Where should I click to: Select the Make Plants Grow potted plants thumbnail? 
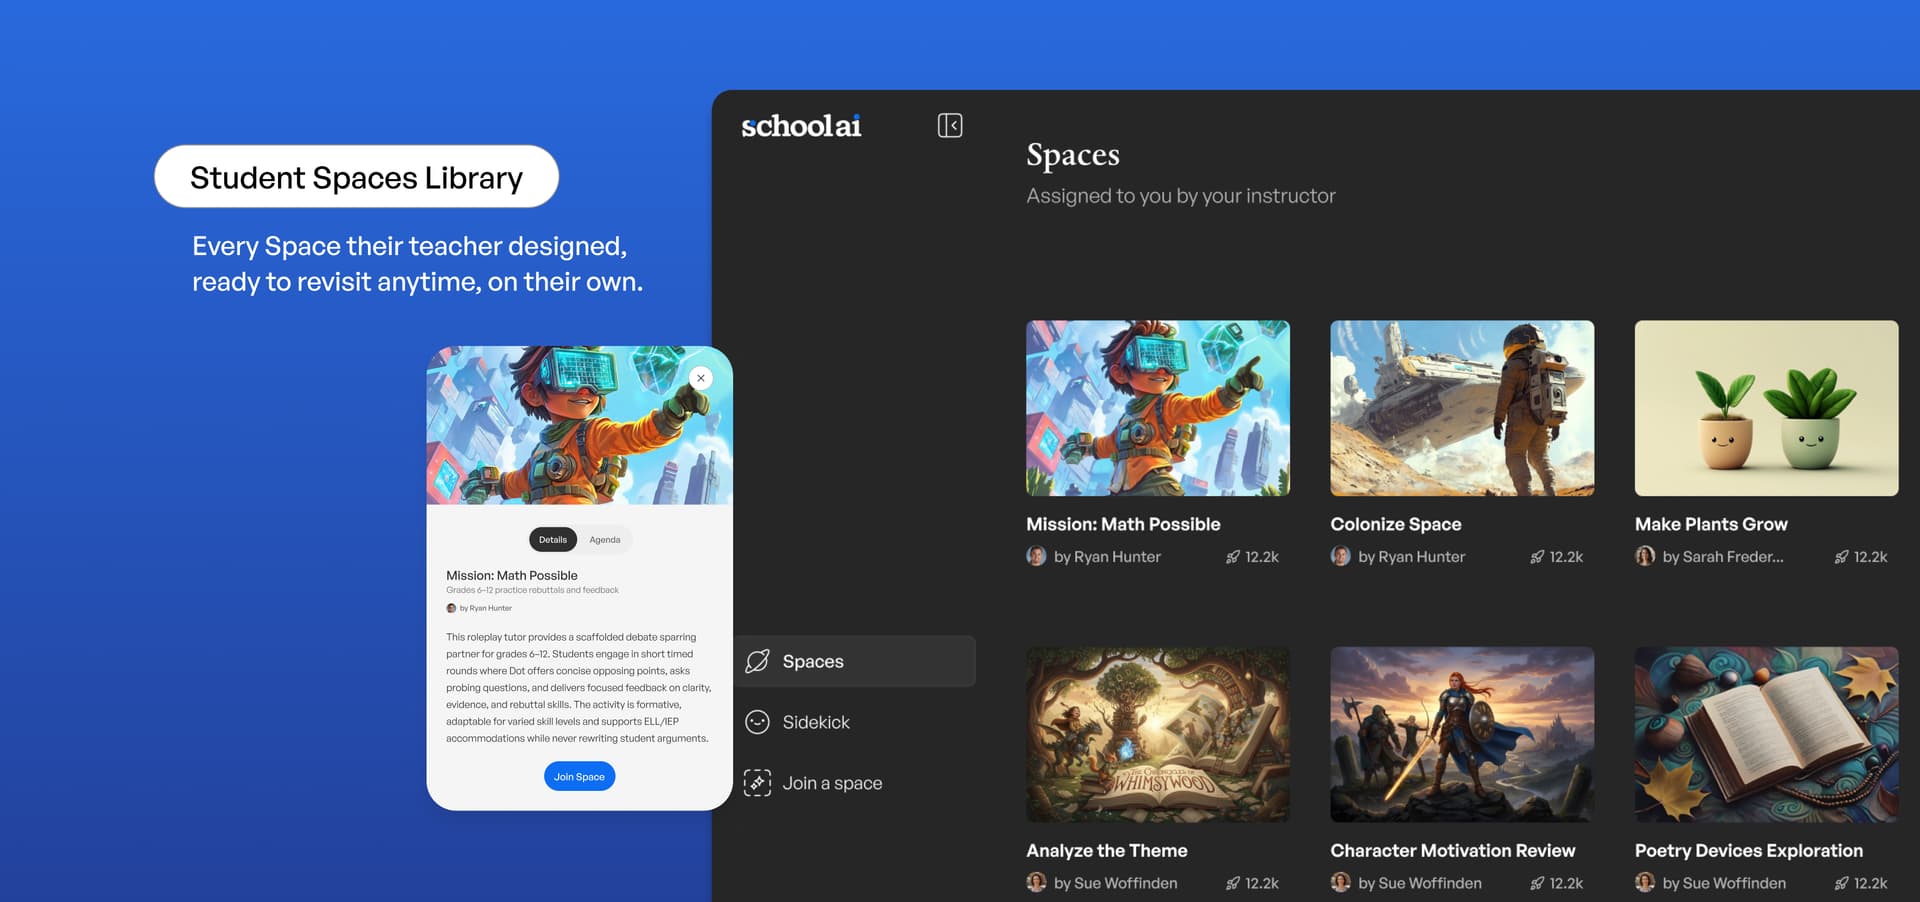1766,408
